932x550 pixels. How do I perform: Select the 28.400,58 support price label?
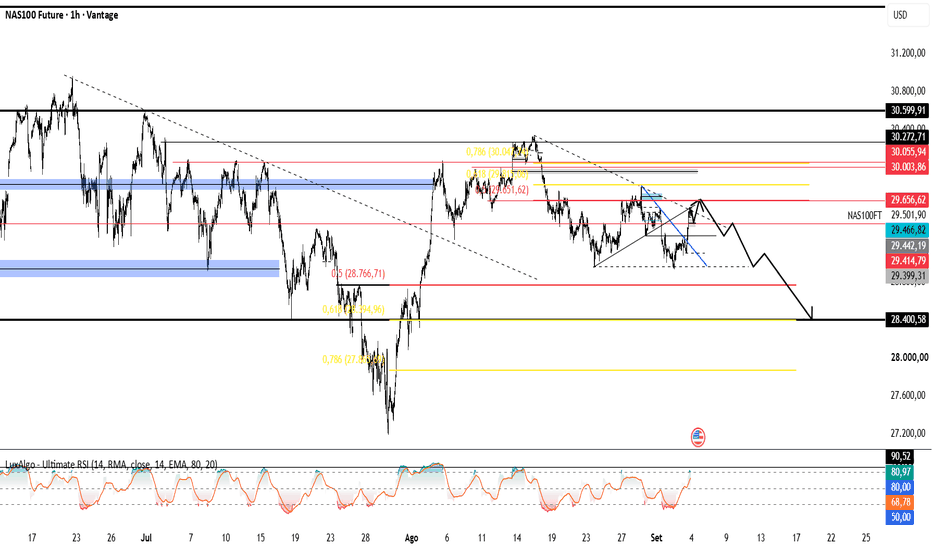tap(907, 320)
